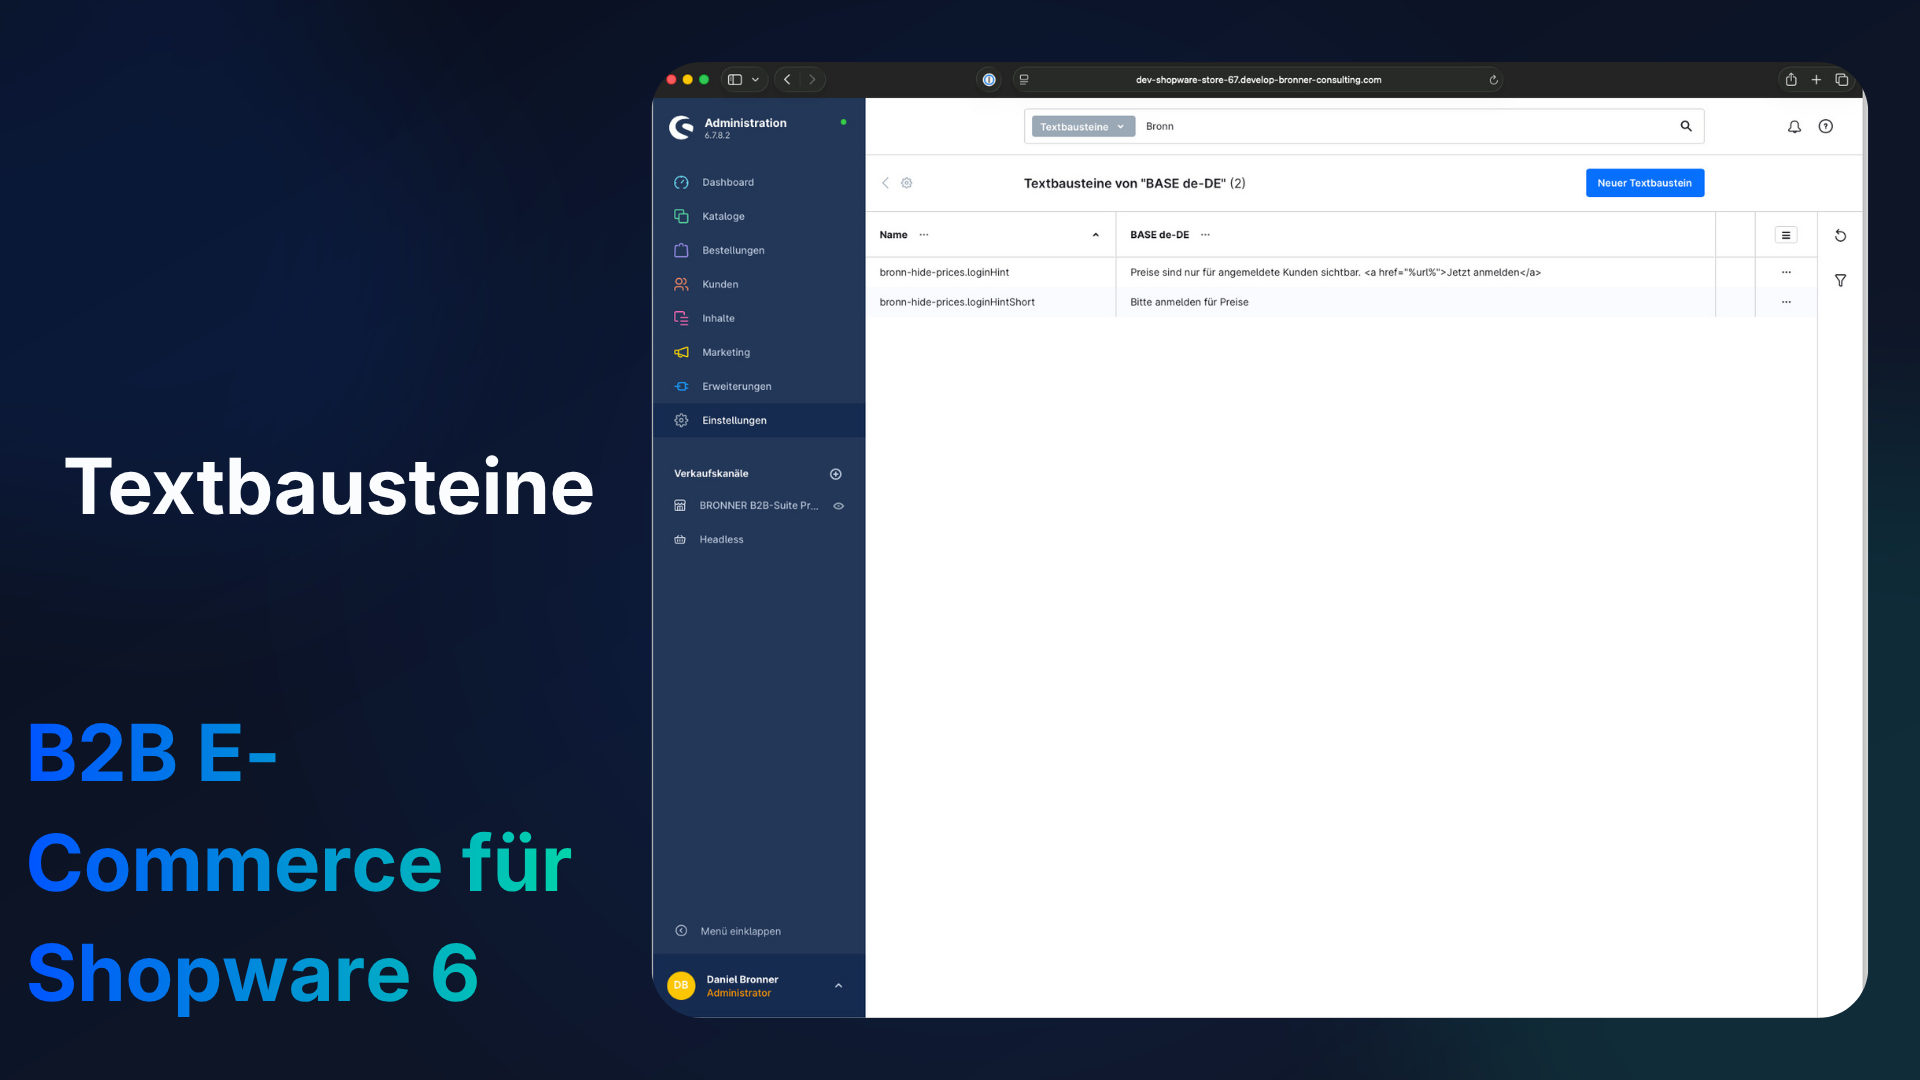The height and width of the screenshot is (1080, 1920).
Task: Click the Safari address bar URL
Action: coord(1258,80)
